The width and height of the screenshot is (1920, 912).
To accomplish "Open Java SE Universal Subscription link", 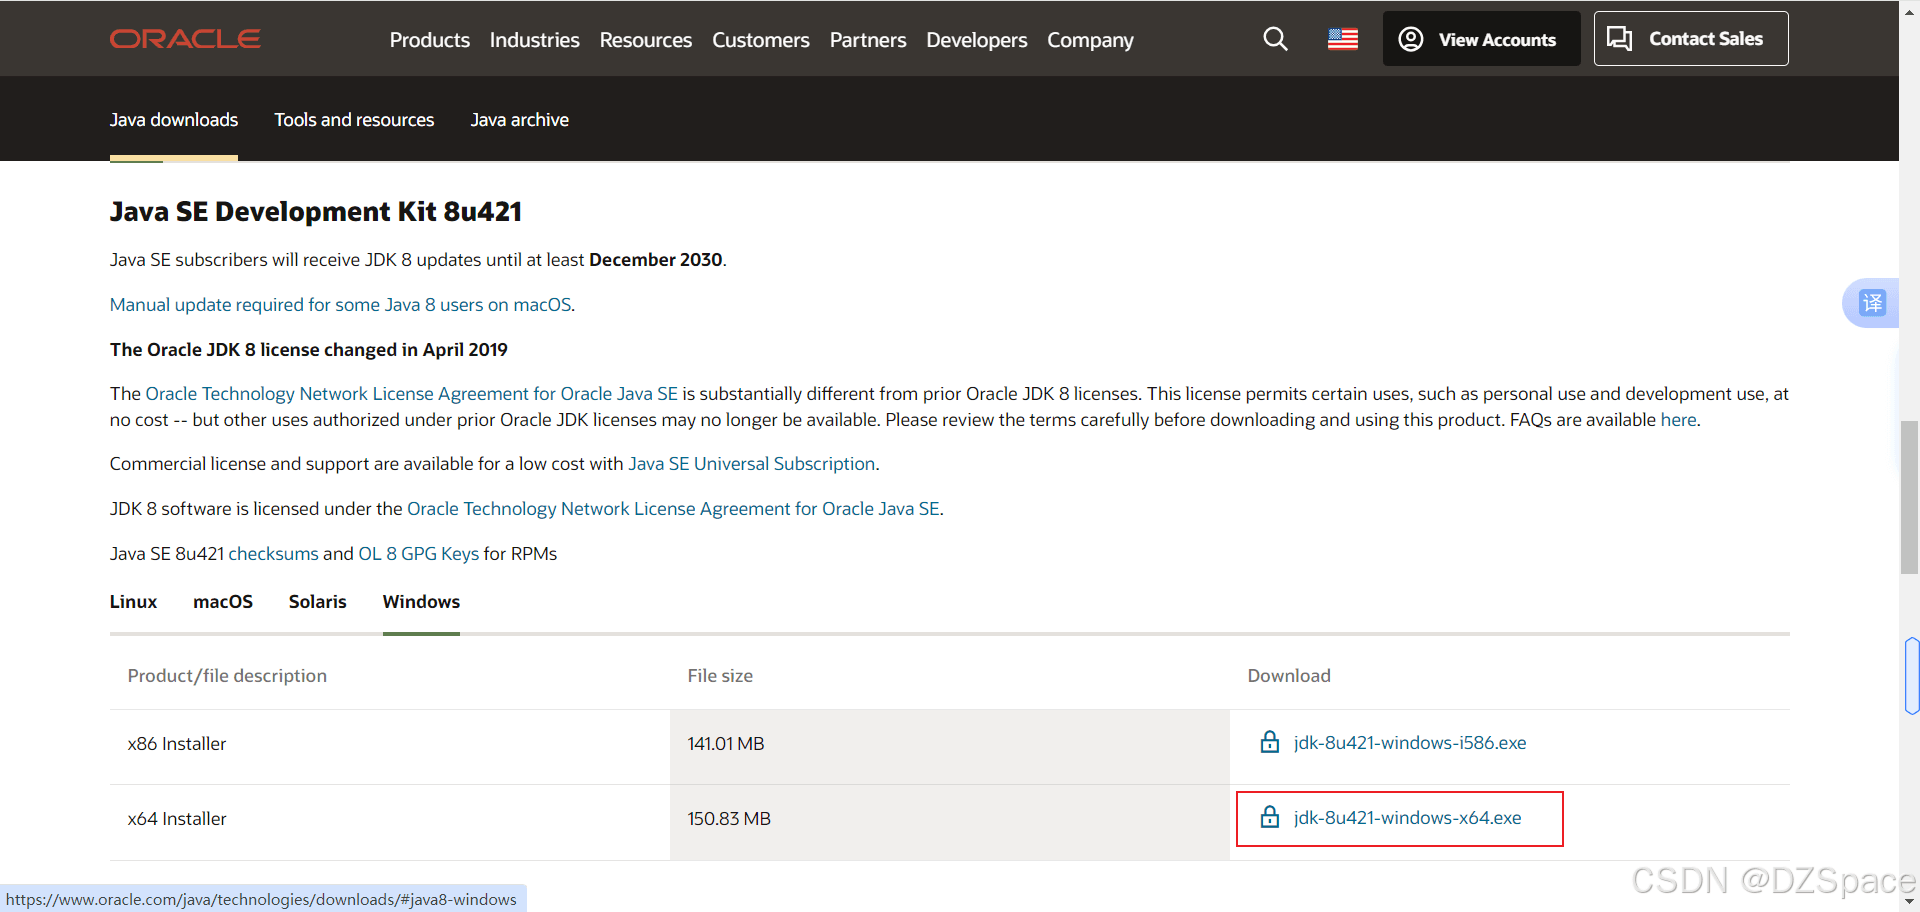I will pos(751,464).
